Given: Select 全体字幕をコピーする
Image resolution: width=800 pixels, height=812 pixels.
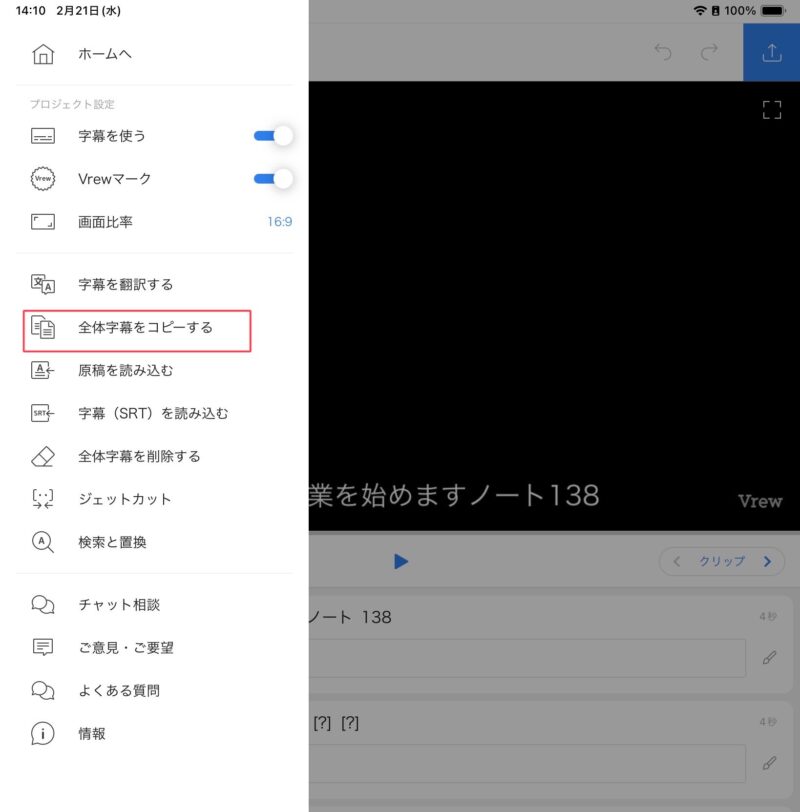Looking at the screenshot, I should click(x=146, y=327).
